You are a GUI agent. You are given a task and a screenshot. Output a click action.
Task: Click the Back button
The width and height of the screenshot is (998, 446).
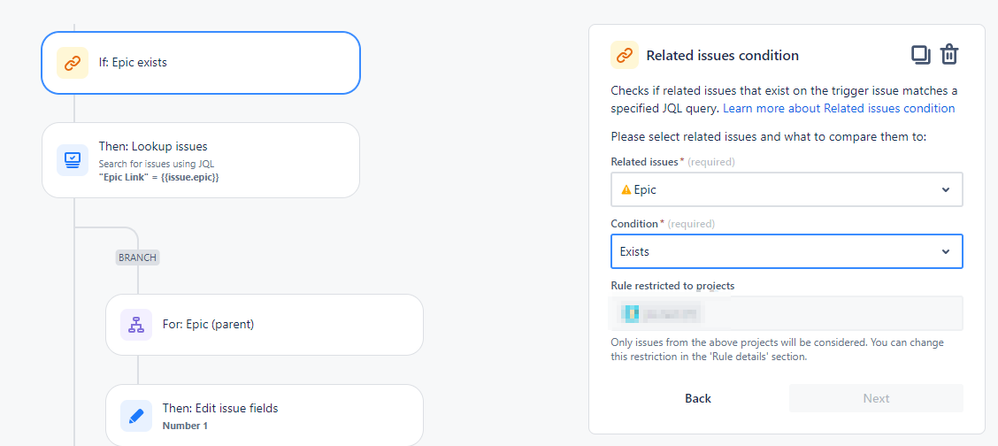(698, 398)
